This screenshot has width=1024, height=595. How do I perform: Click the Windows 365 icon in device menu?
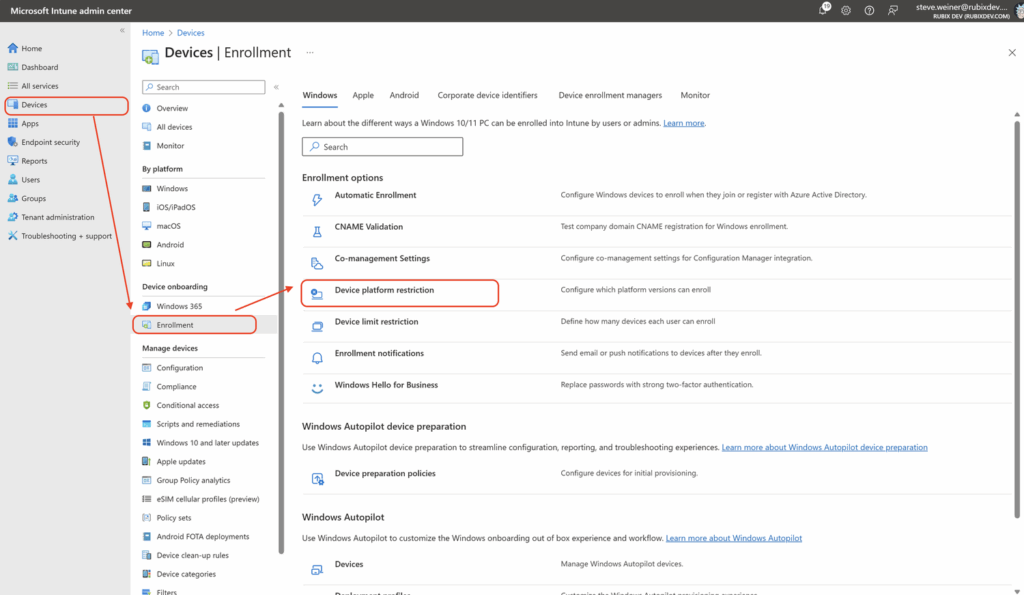[146, 306]
